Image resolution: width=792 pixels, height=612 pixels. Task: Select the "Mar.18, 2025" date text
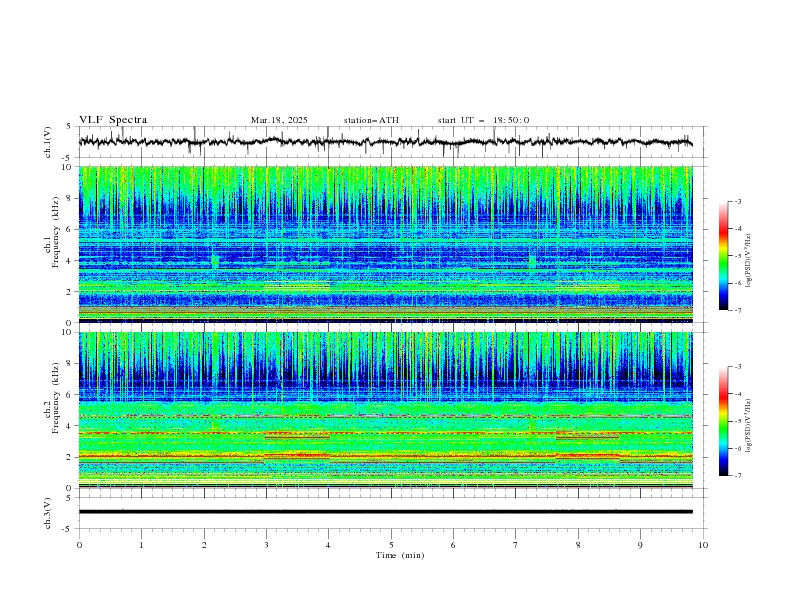279,120
